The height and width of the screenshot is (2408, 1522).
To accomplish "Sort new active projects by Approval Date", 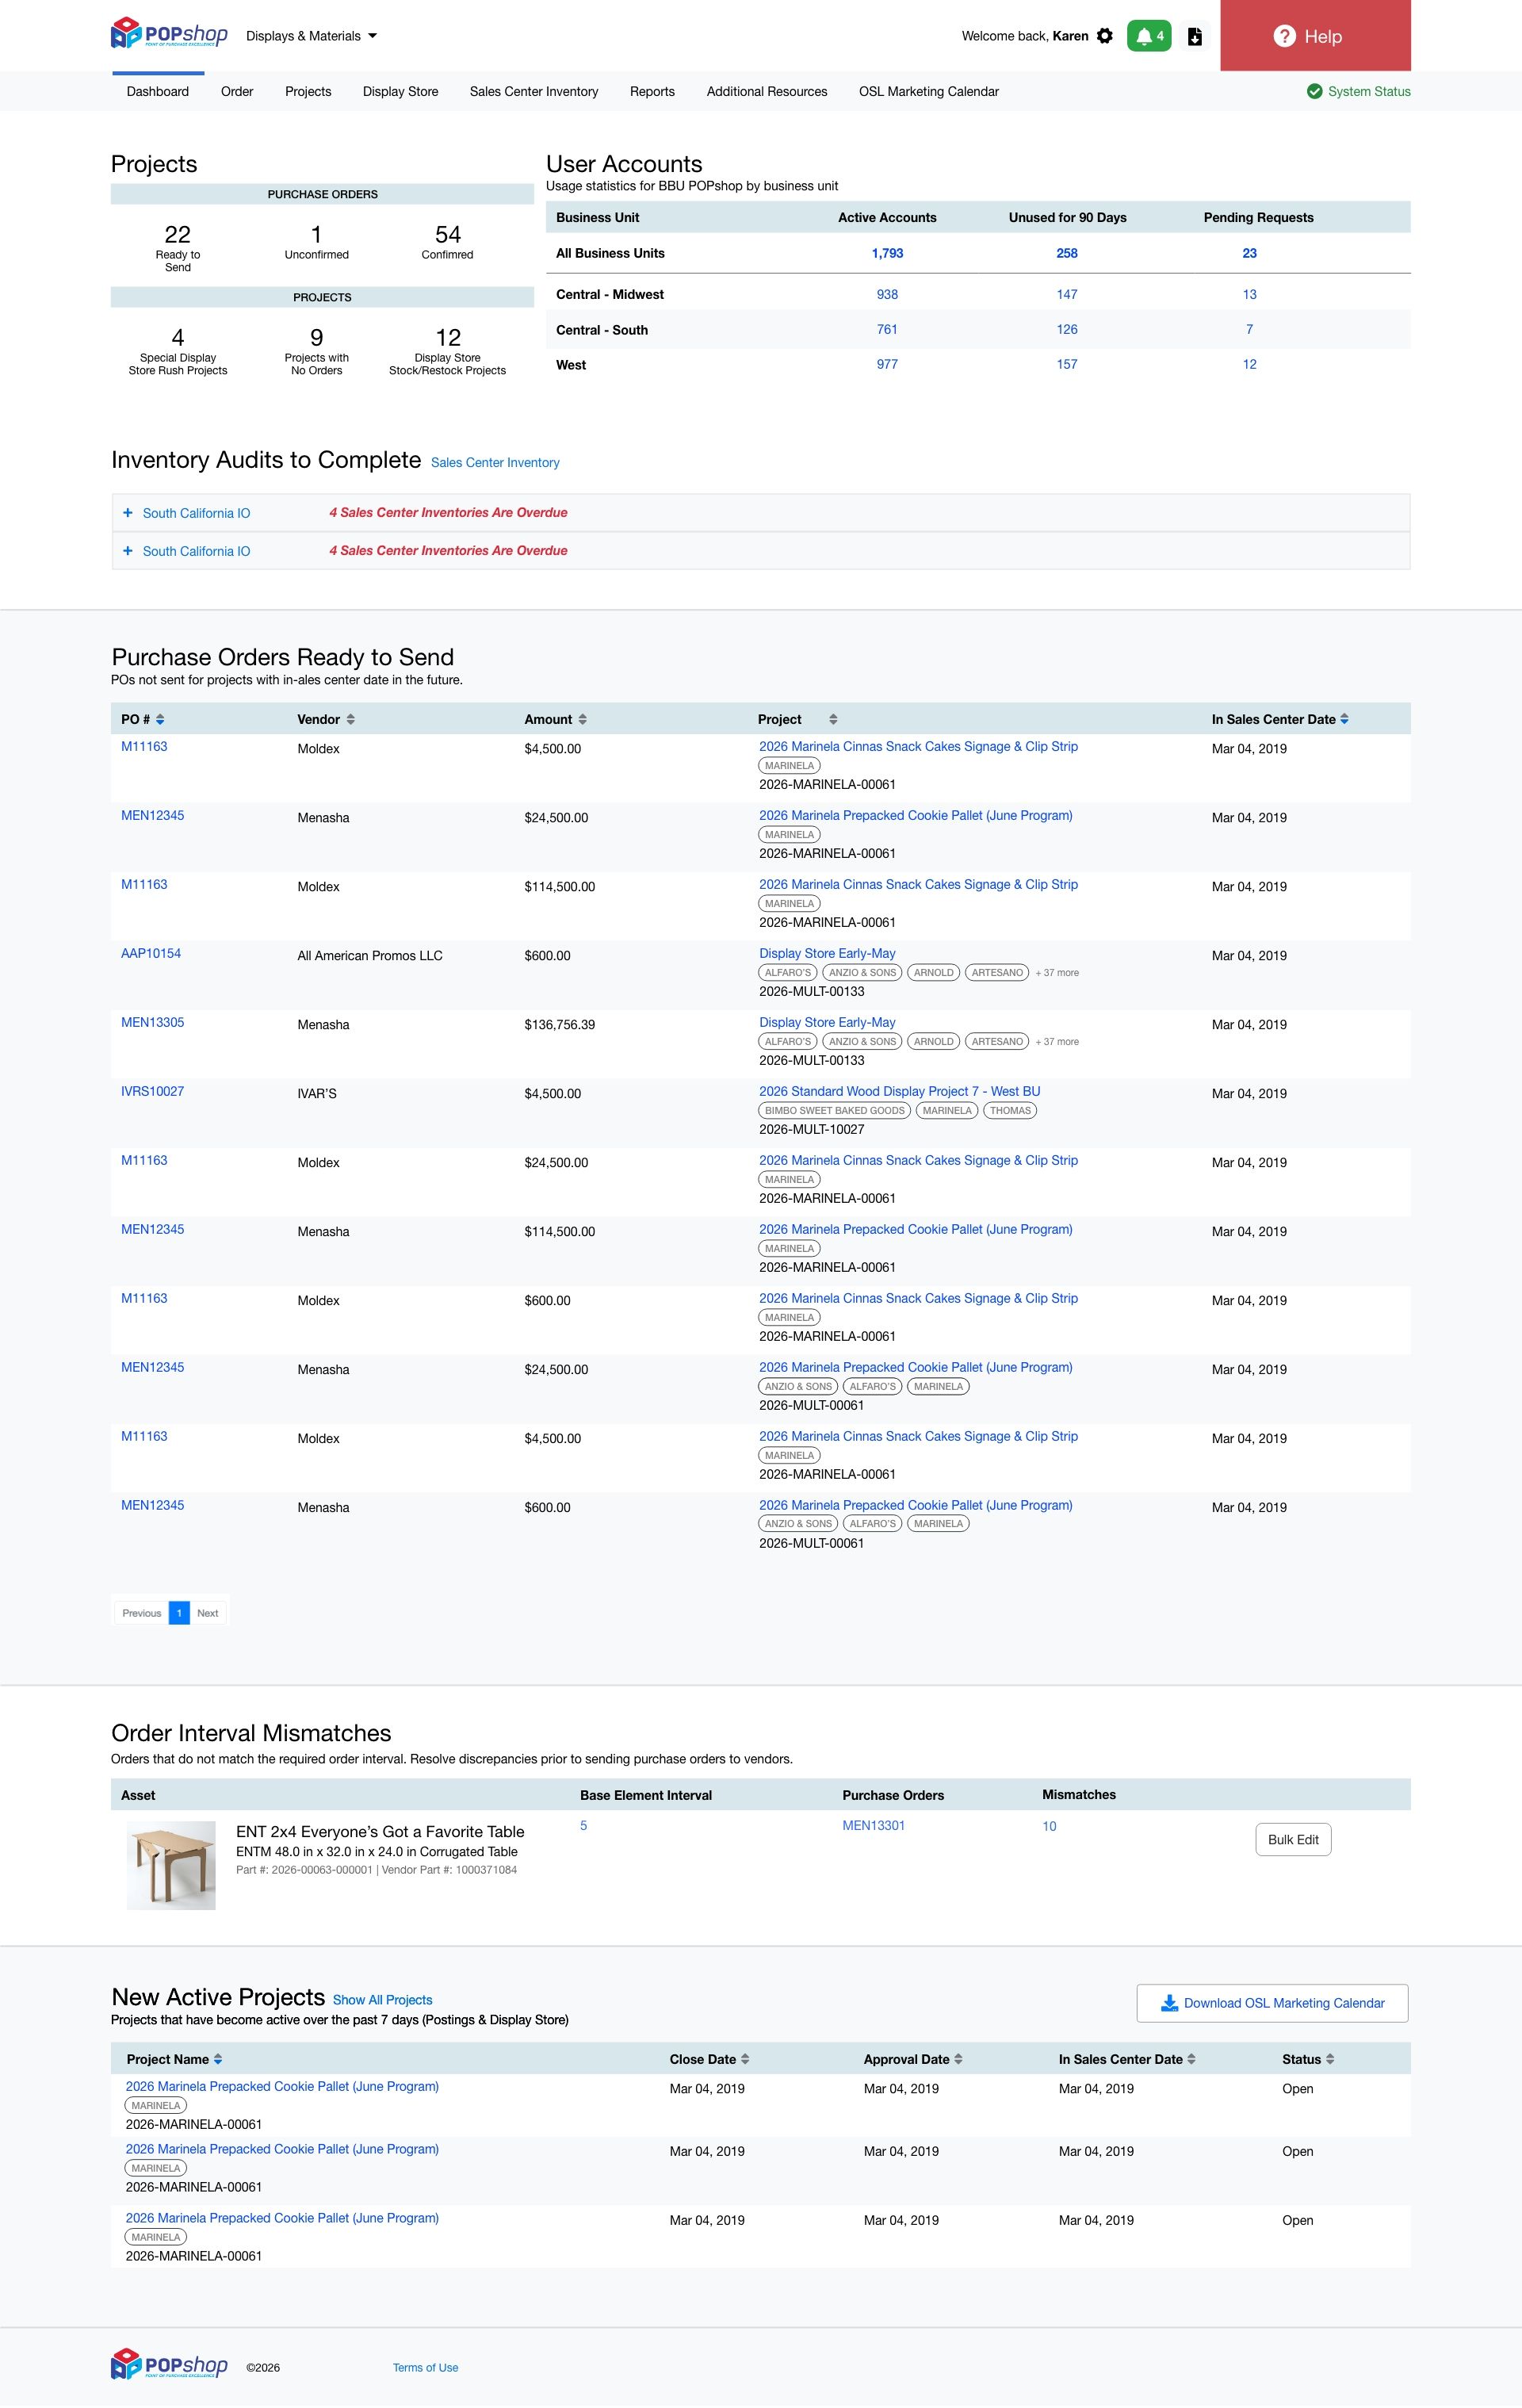I will [x=958, y=2059].
